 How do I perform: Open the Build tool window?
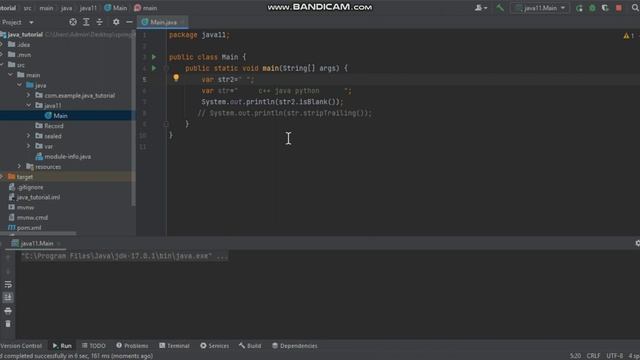pyautogui.click(x=250, y=346)
